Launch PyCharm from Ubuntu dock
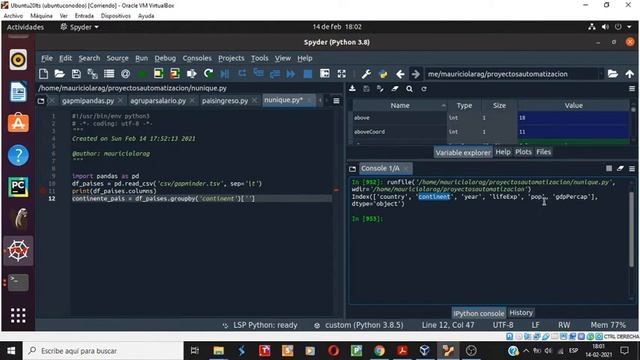 pos(18,187)
